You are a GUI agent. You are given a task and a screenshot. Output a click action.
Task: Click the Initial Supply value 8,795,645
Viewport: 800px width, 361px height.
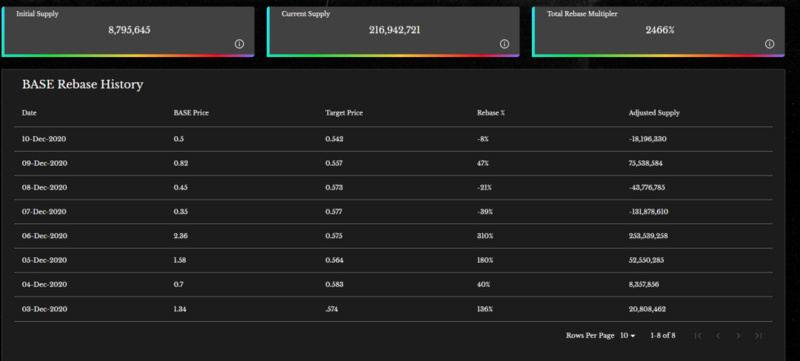(129, 30)
